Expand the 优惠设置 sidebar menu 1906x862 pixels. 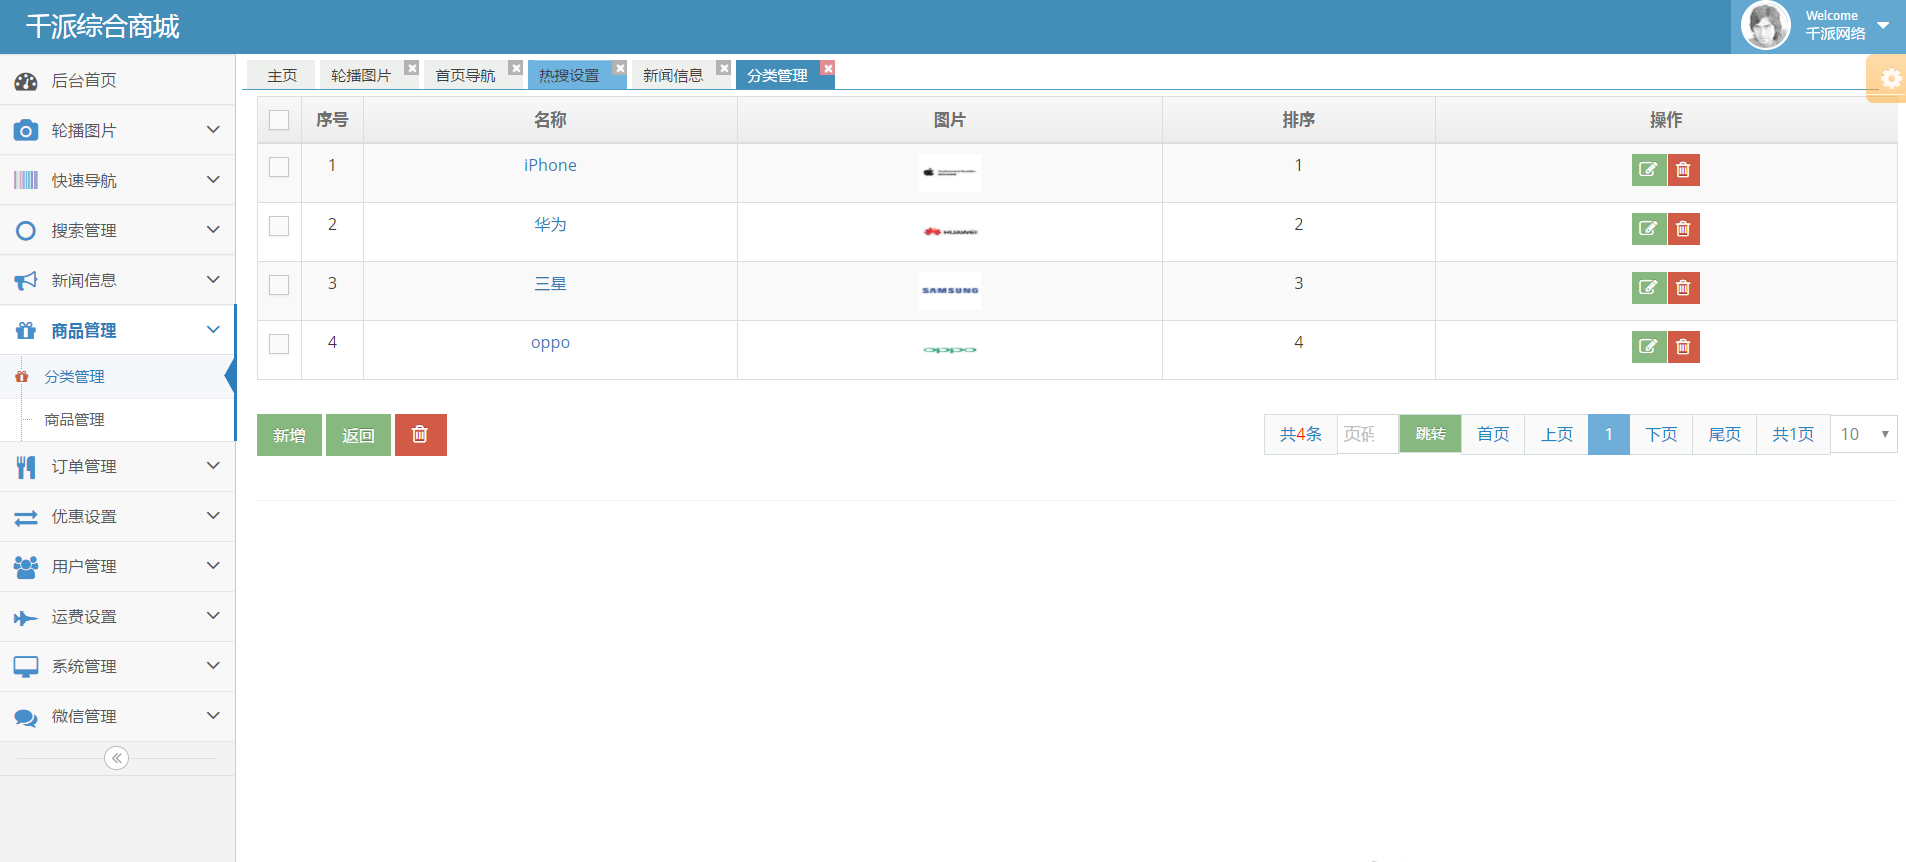(x=118, y=516)
